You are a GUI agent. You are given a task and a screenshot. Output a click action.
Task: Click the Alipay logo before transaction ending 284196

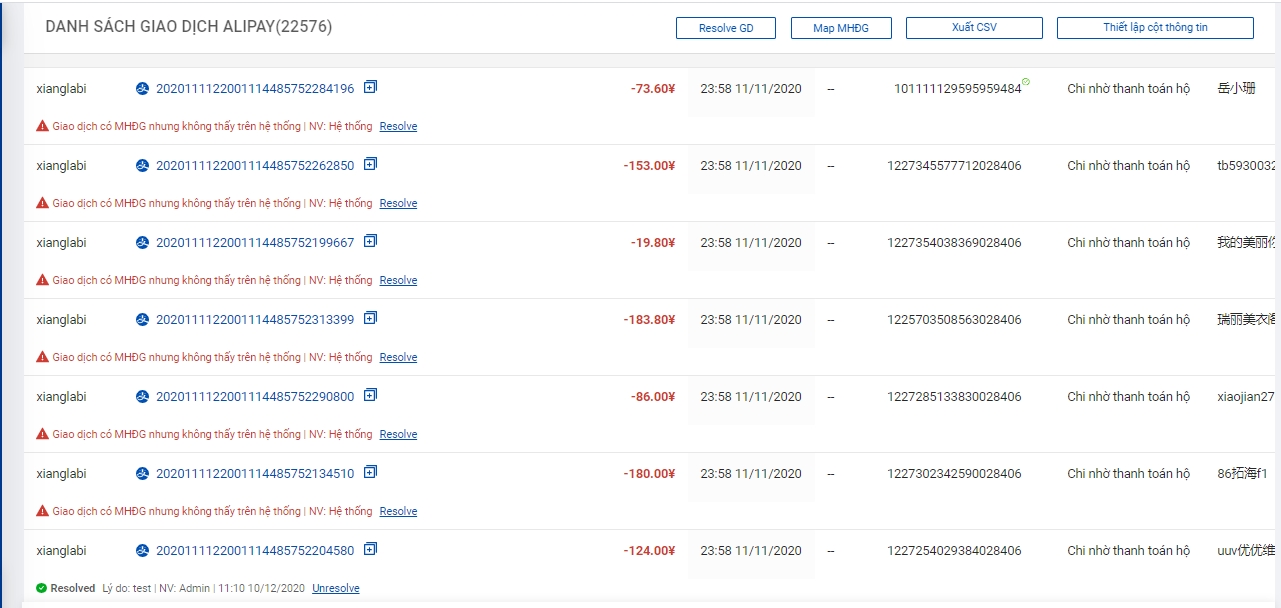pyautogui.click(x=142, y=89)
